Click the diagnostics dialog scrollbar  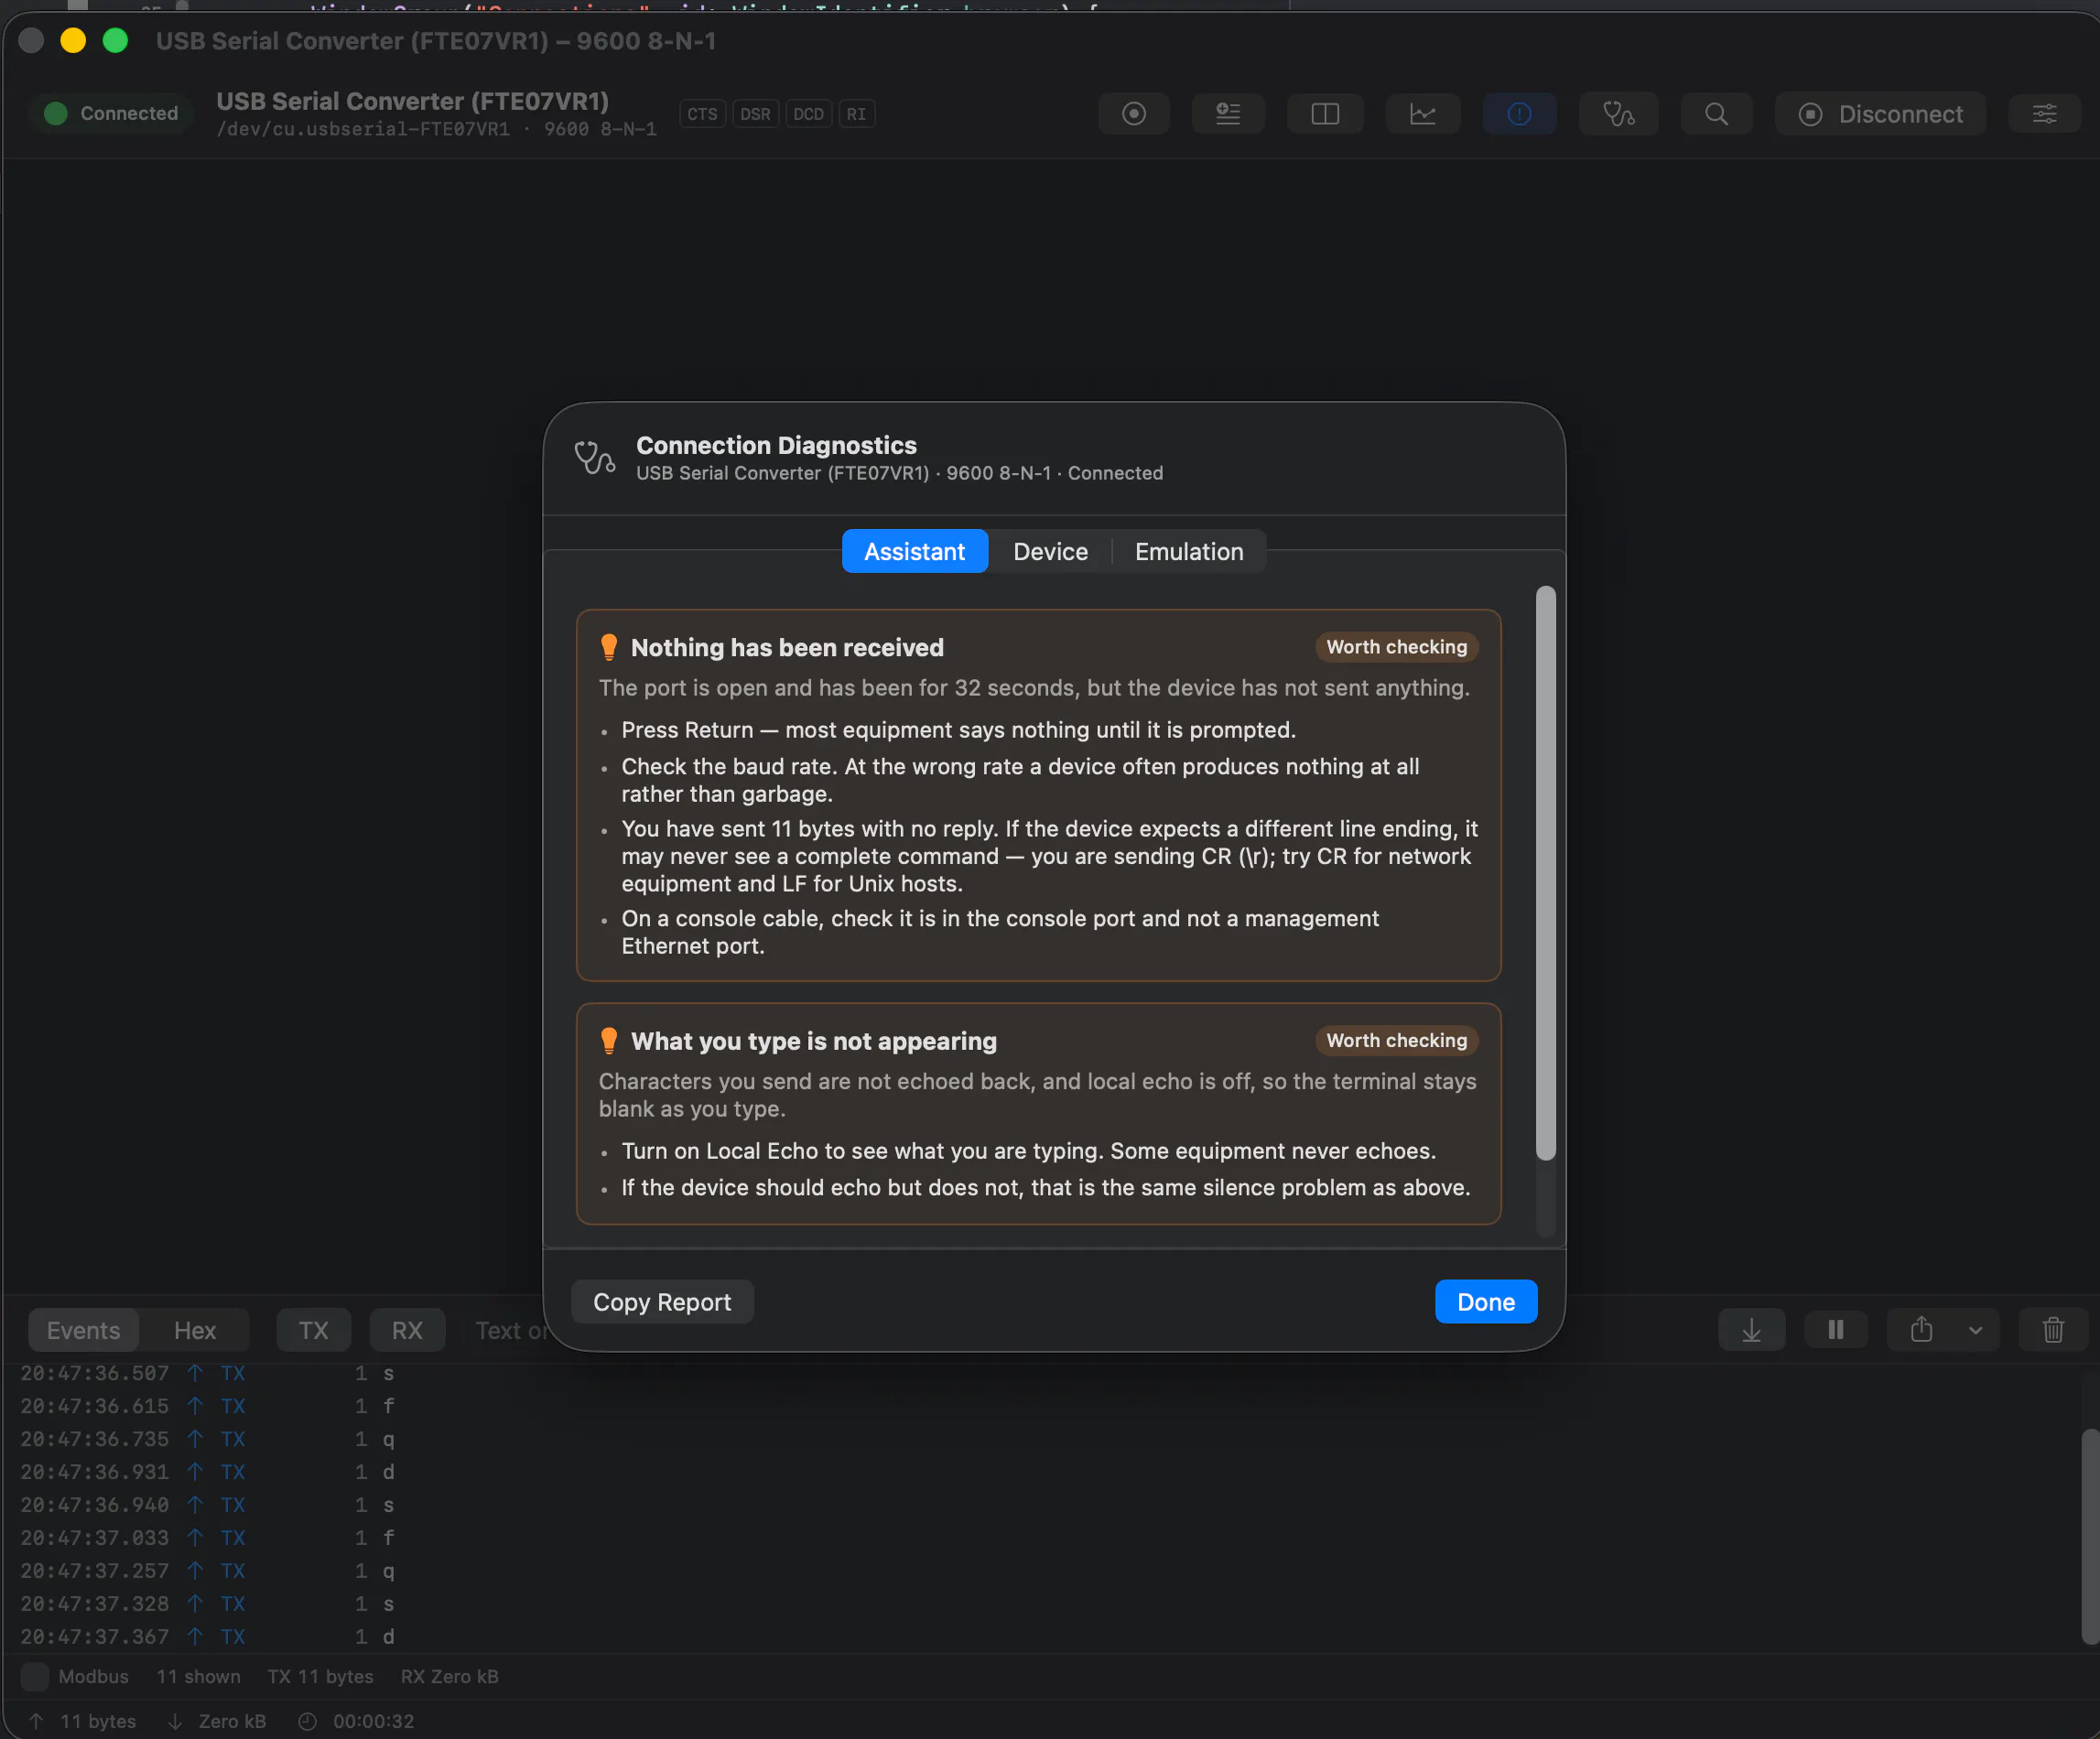tap(1546, 873)
